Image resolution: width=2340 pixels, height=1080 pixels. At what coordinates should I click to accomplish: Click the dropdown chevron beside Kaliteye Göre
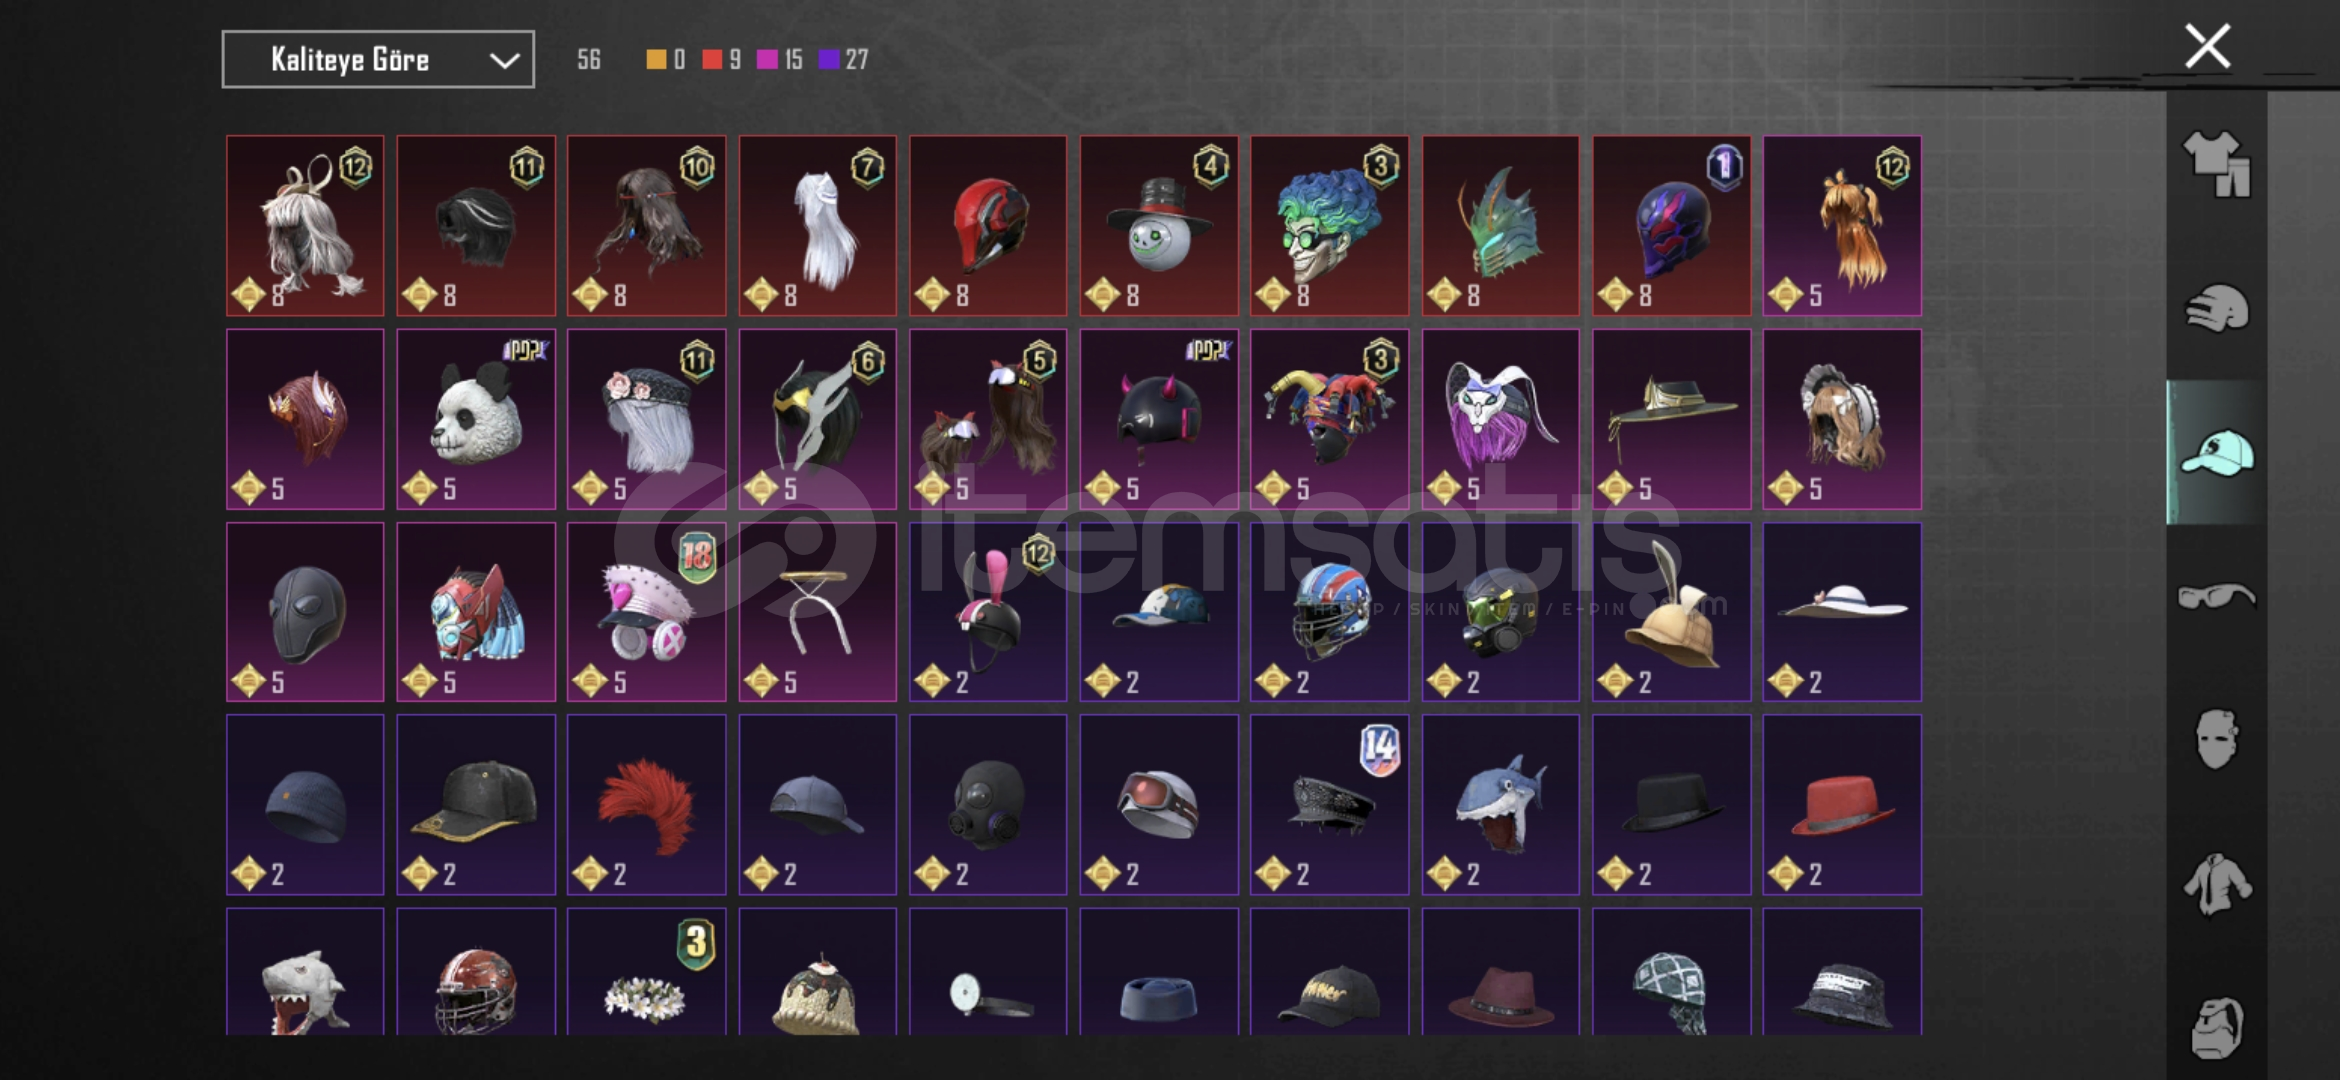click(x=505, y=60)
